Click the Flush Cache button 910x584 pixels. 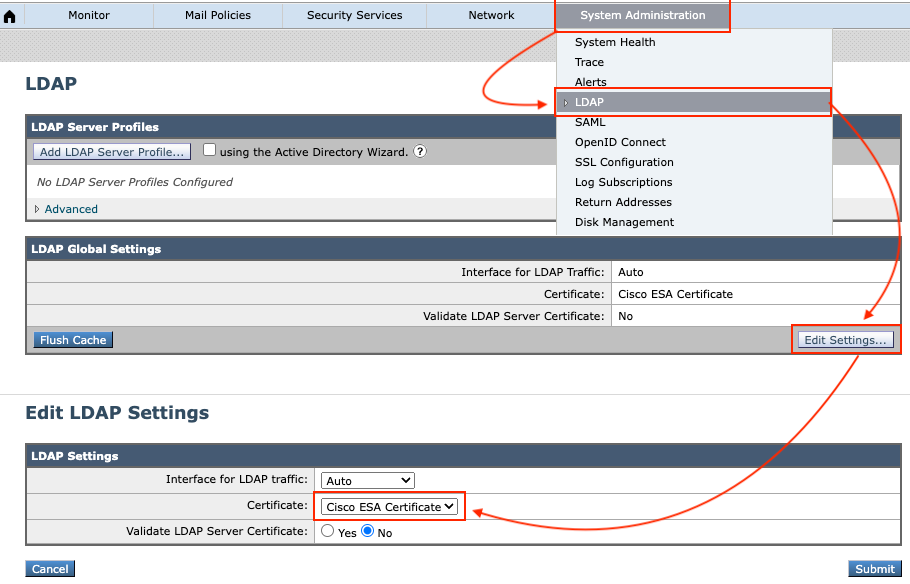72,339
